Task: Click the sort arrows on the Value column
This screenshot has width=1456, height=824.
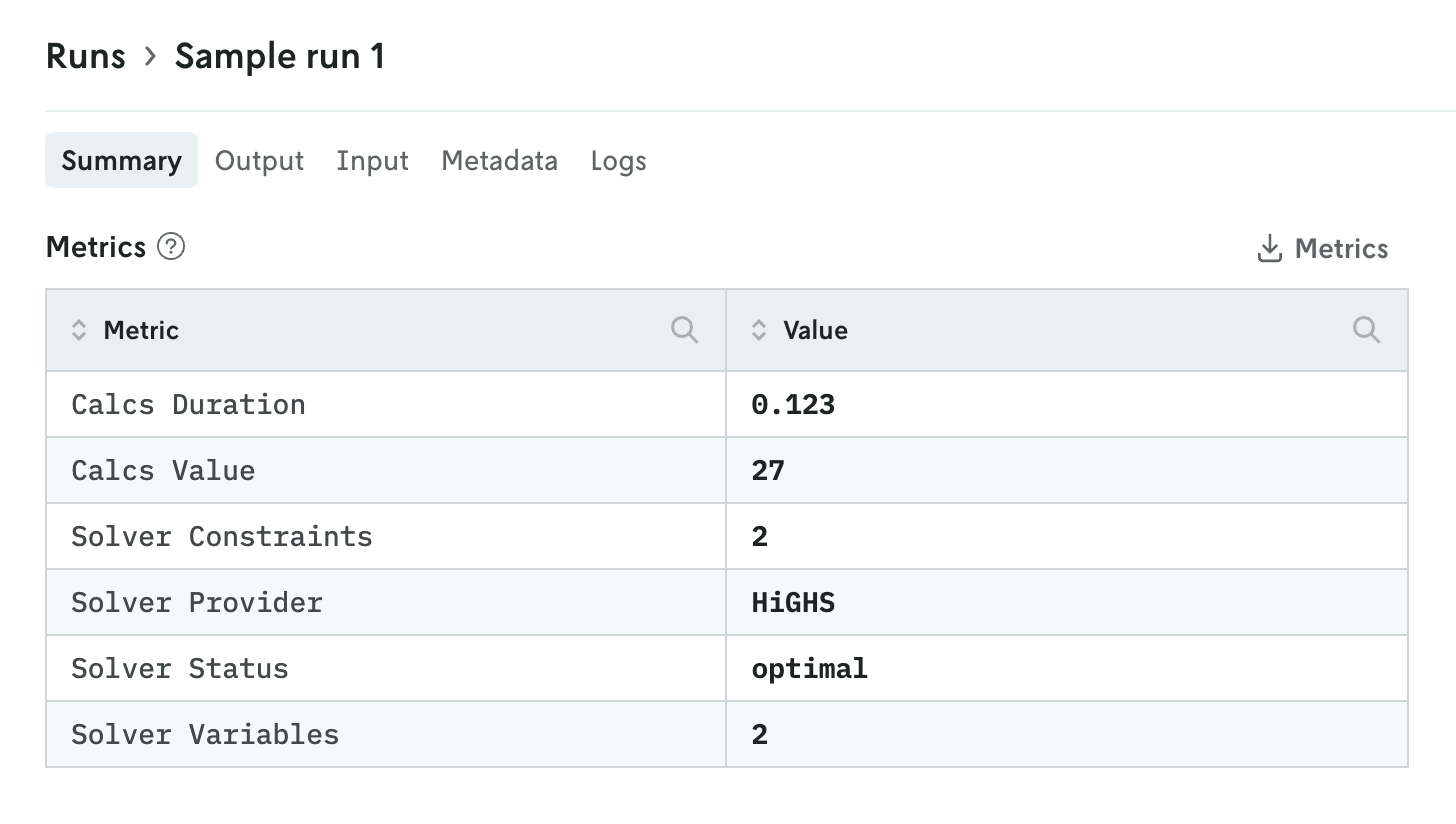Action: [757, 330]
